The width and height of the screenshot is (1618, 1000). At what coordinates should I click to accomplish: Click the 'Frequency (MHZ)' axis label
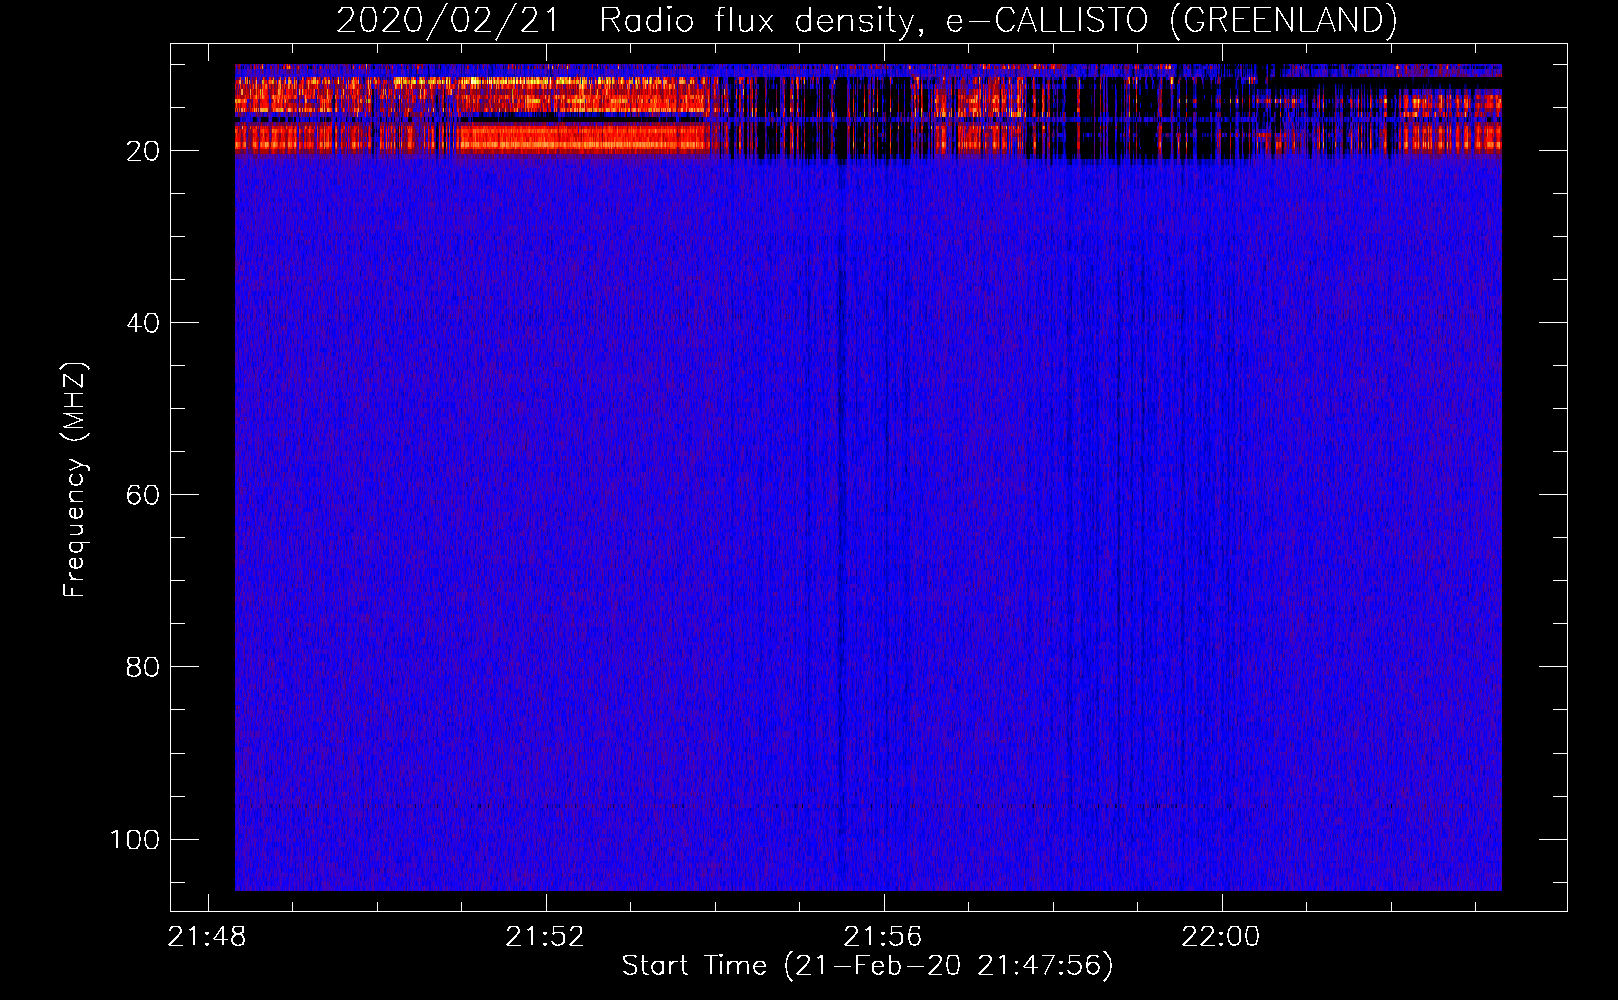coord(75,480)
